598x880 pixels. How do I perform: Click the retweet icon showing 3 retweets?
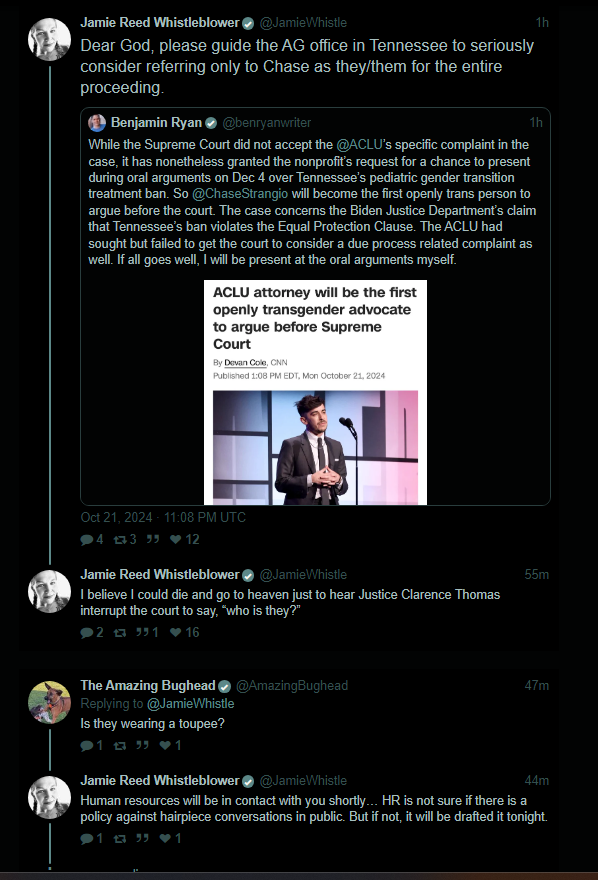(x=120, y=540)
